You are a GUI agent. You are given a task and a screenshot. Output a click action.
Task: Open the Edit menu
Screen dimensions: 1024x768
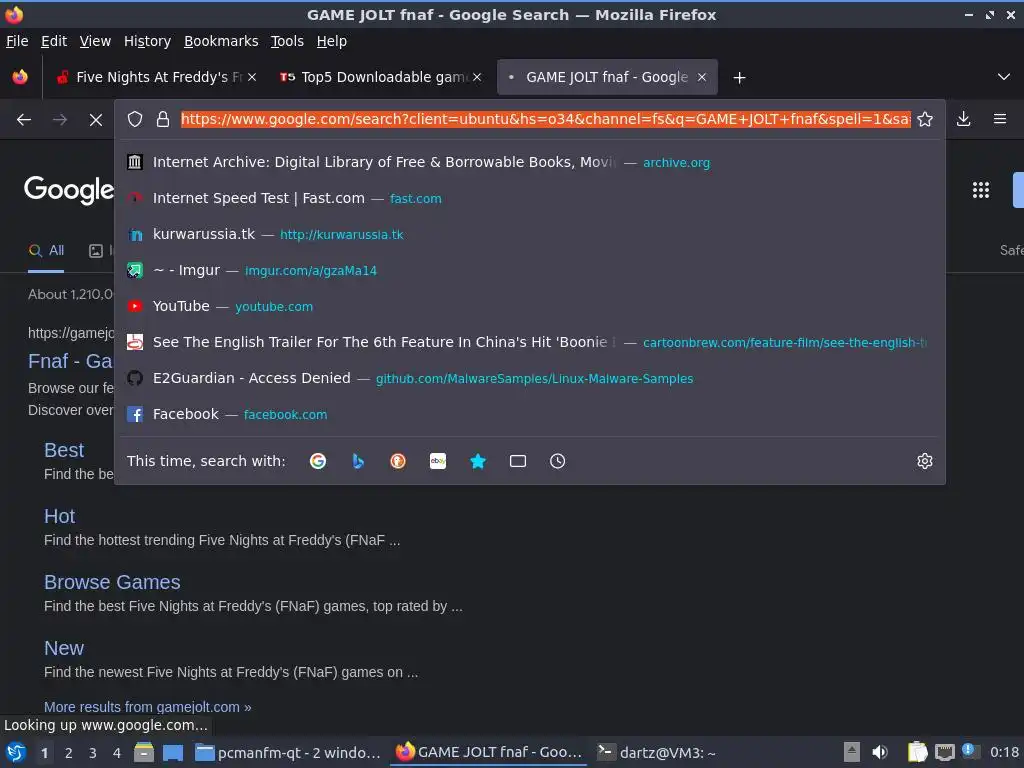pyautogui.click(x=54, y=41)
